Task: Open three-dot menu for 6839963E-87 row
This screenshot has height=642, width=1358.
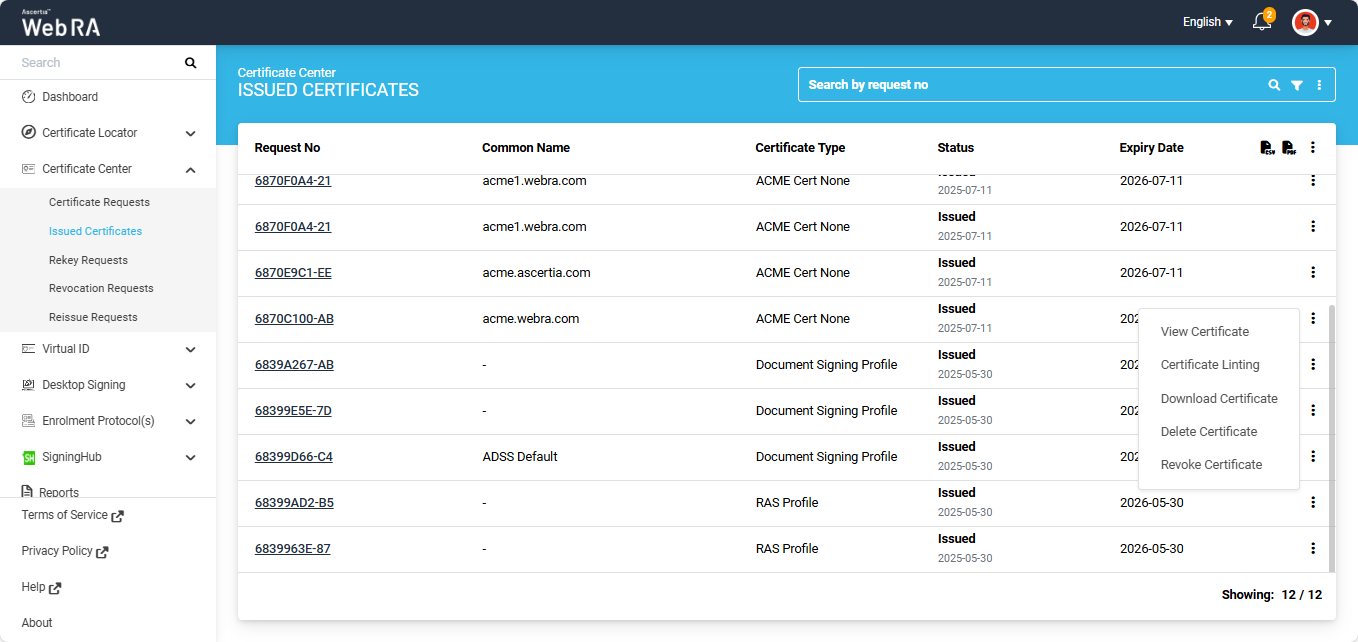Action: click(1313, 548)
